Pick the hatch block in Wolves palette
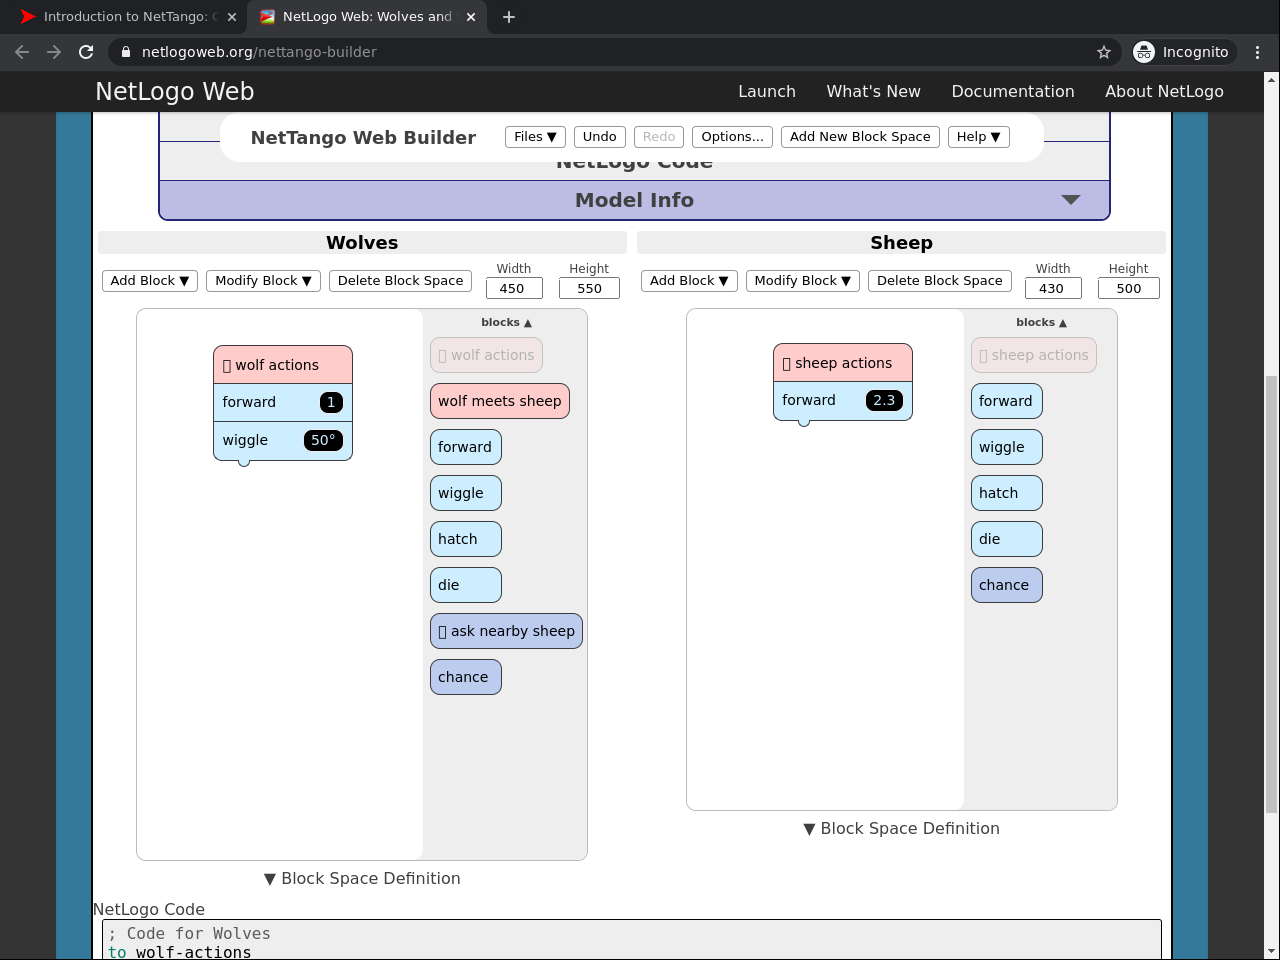 [466, 539]
